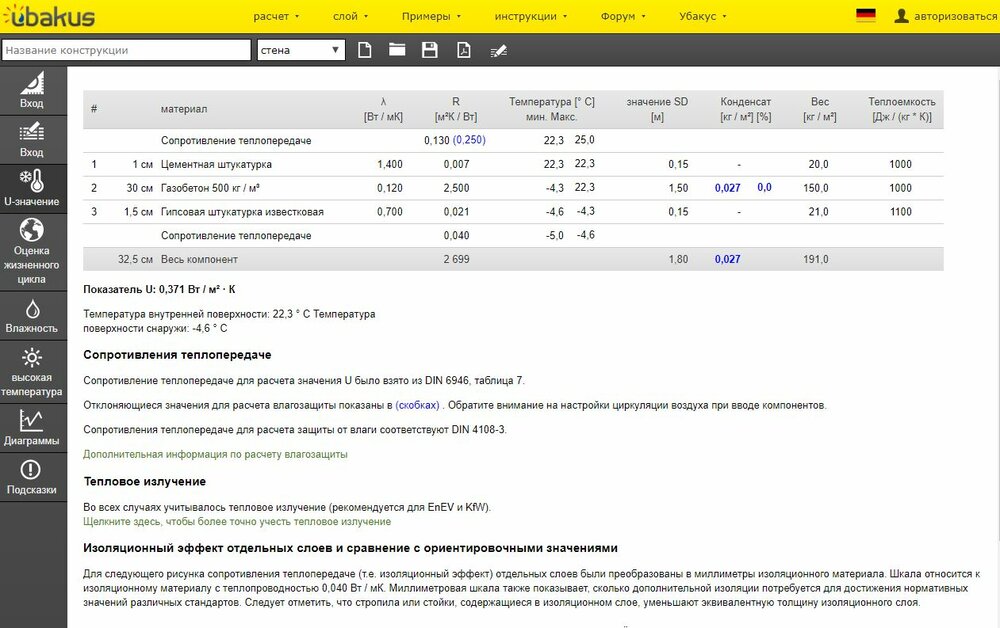Open Дополнительная информация по расчету влагозащиты link
The width and height of the screenshot is (1000, 628).
pos(215,454)
